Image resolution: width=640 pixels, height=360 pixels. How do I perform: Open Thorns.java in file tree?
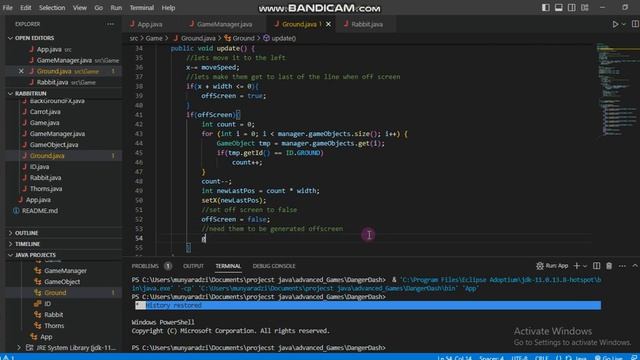point(46,189)
